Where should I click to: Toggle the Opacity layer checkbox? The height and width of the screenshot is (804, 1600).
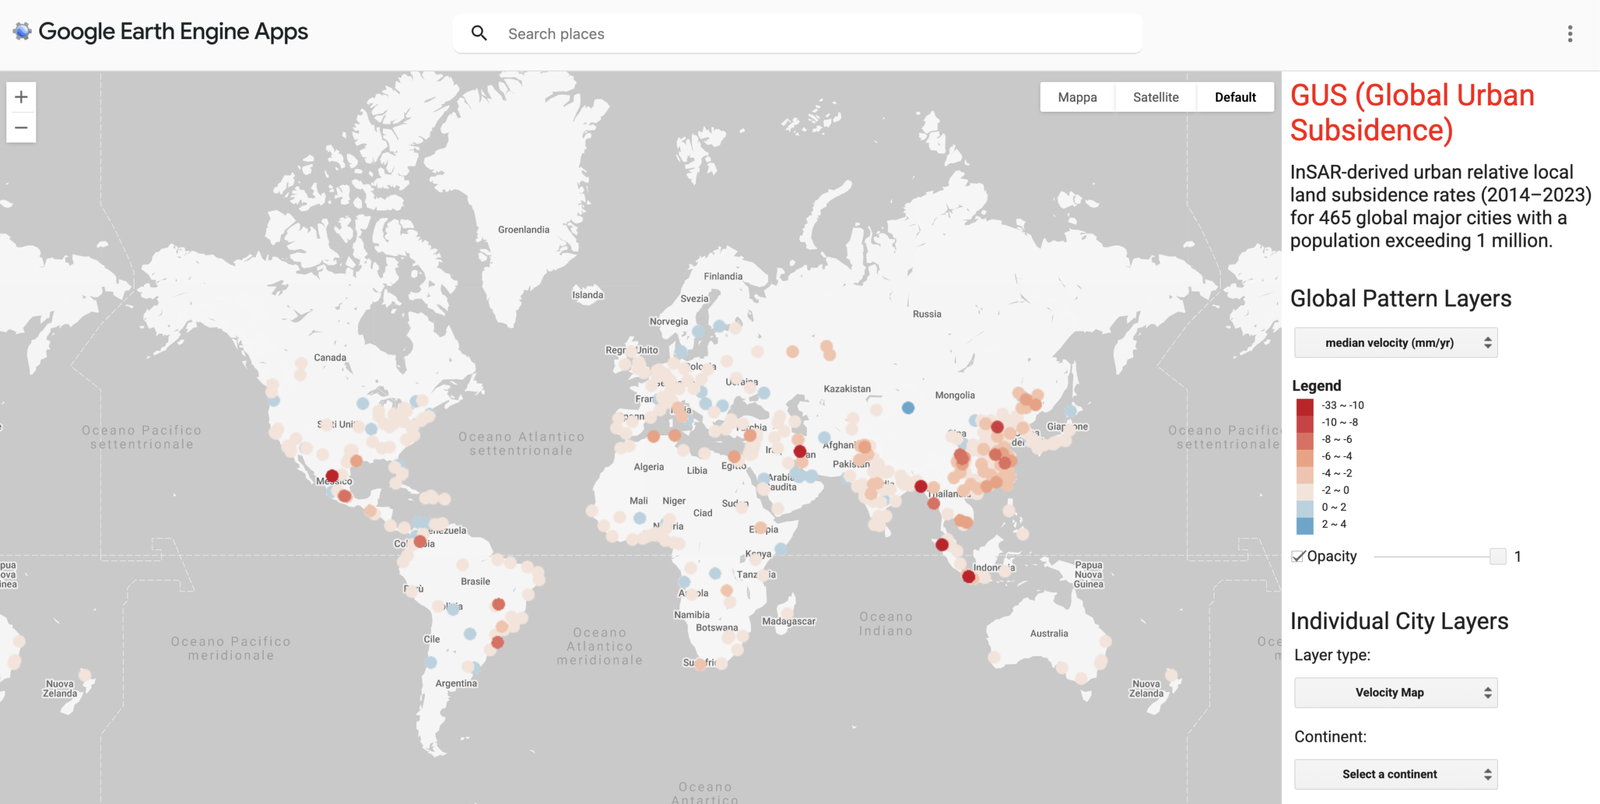pos(1298,557)
